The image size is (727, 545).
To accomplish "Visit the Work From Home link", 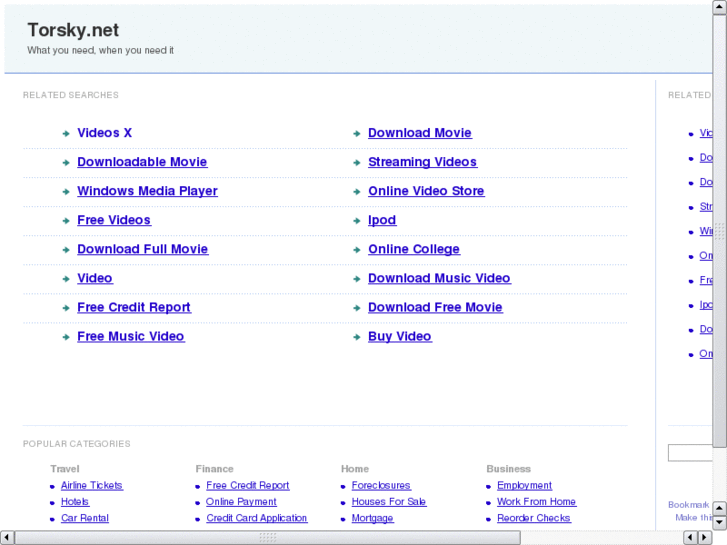I will 536,502.
